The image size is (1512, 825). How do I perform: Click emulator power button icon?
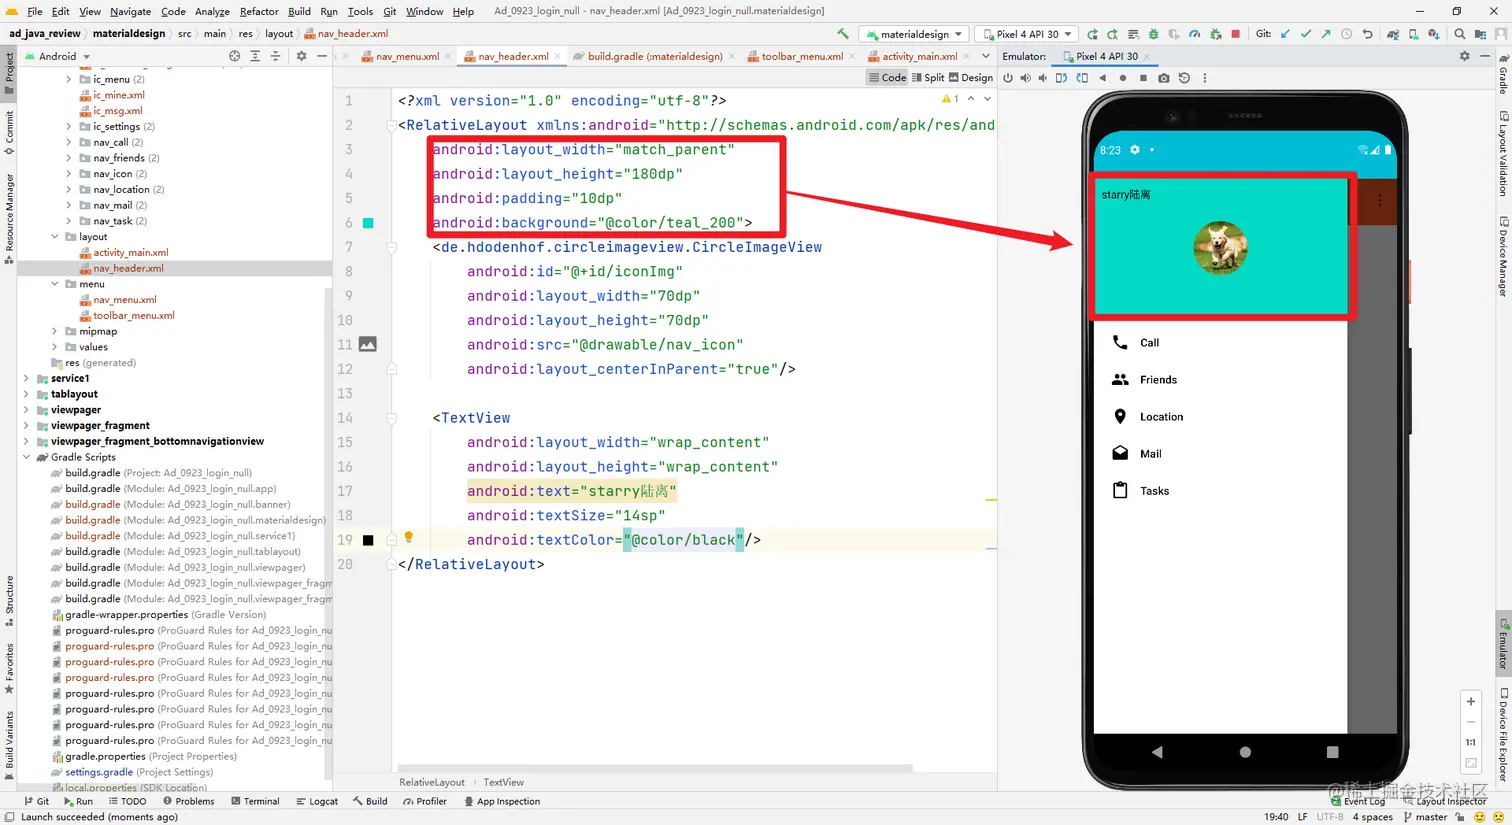point(1008,78)
